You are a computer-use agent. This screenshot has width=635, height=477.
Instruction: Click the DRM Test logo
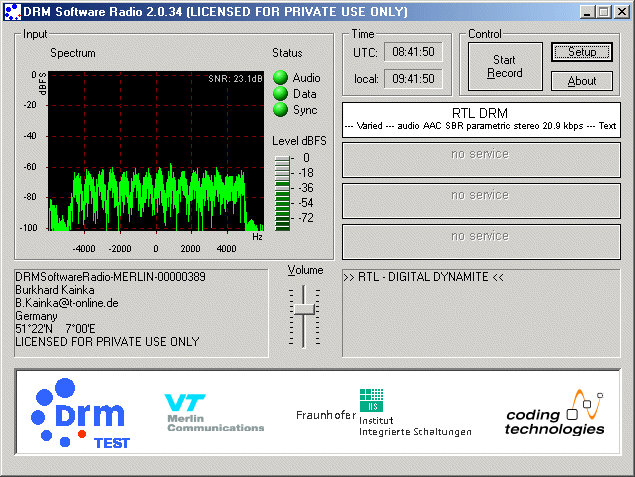click(x=79, y=413)
